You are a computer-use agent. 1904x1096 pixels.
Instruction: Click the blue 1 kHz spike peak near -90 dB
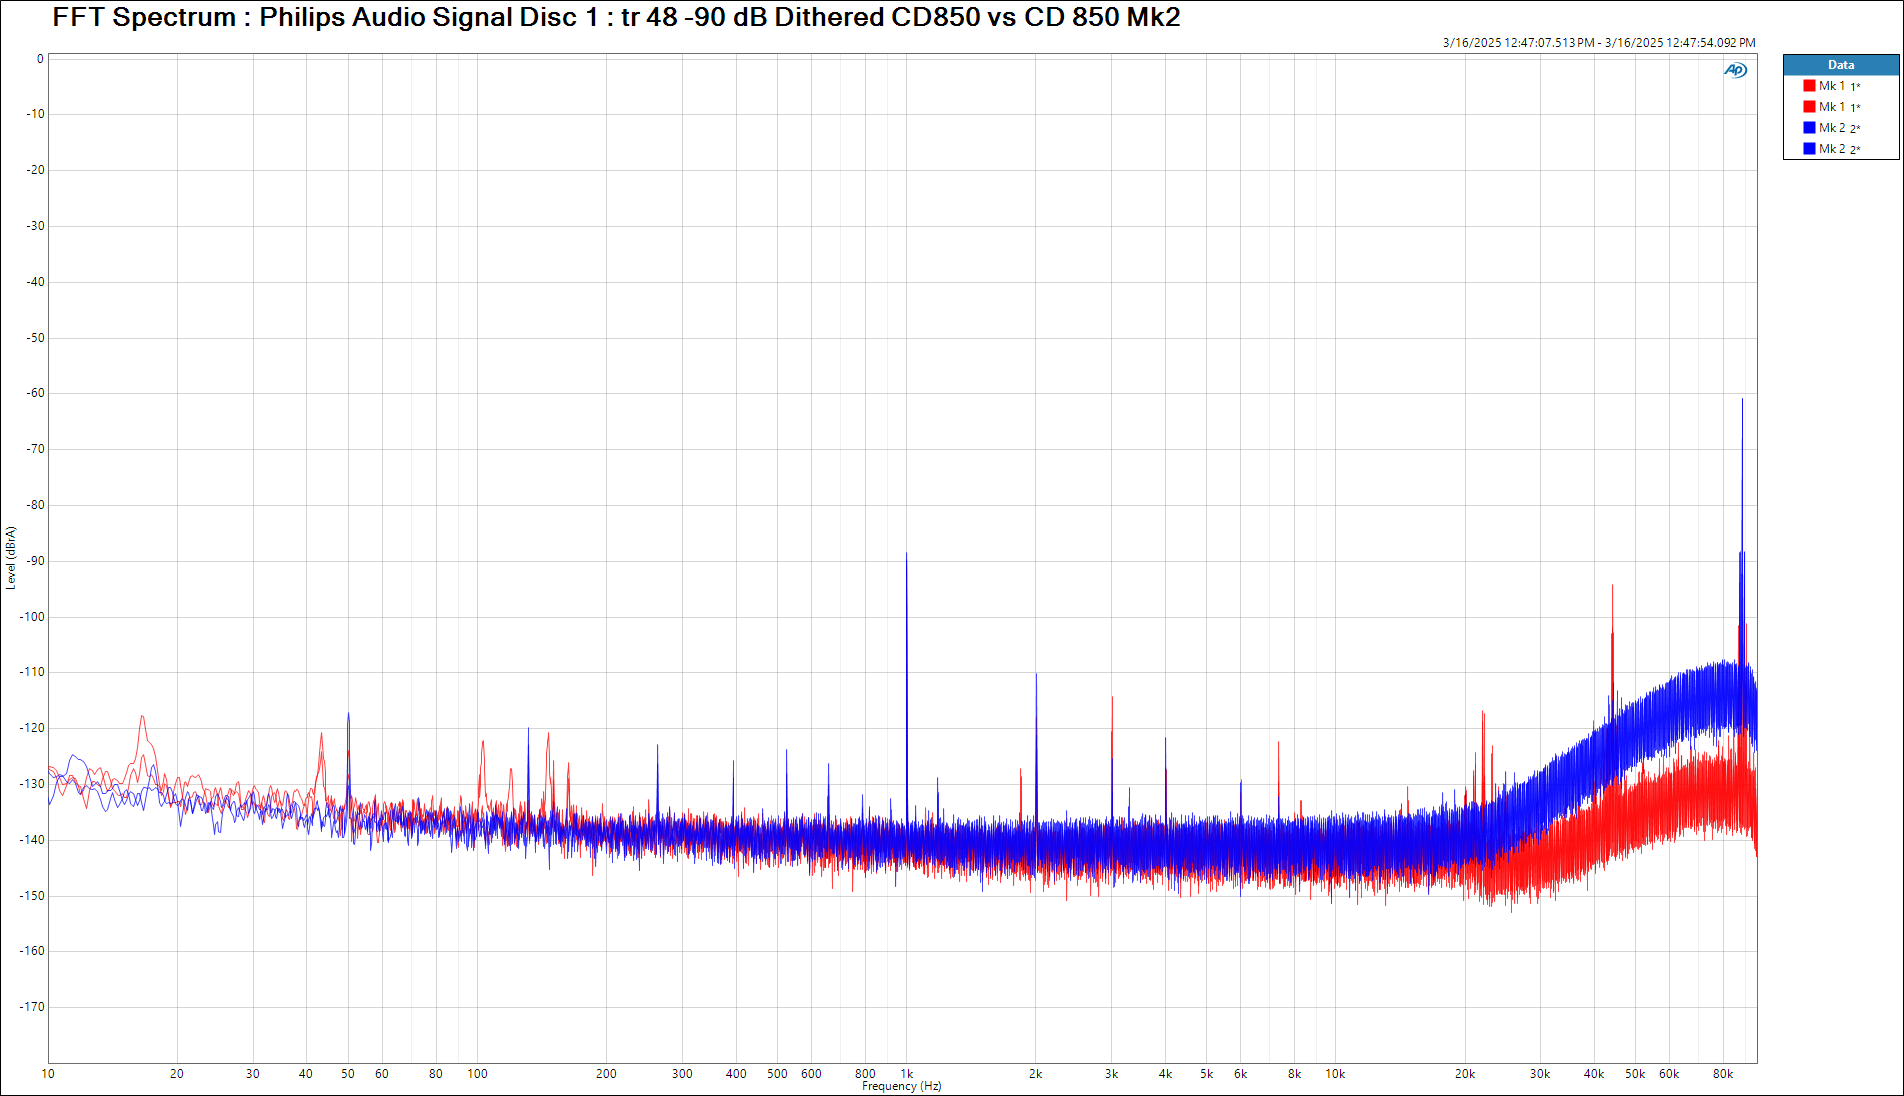[x=907, y=553]
